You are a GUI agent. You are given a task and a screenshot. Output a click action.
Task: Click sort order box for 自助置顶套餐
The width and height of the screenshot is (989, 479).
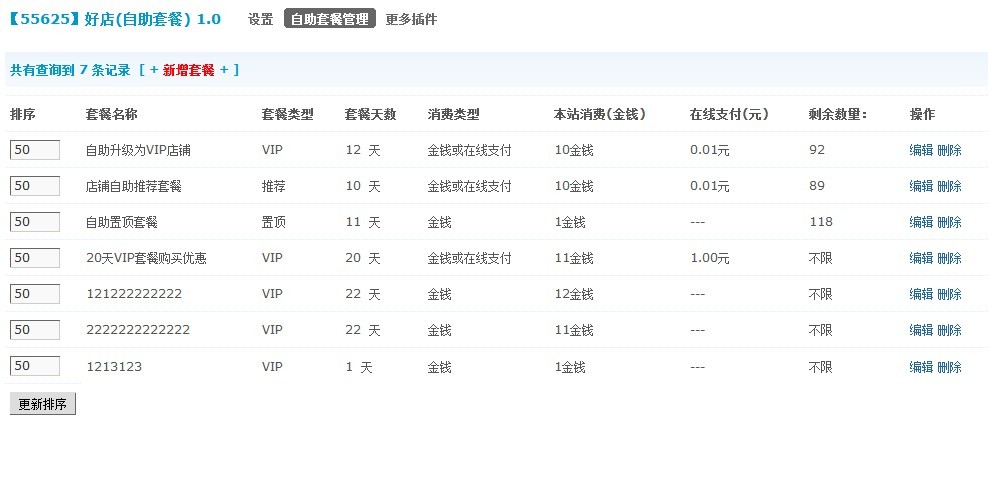pyautogui.click(x=35, y=222)
